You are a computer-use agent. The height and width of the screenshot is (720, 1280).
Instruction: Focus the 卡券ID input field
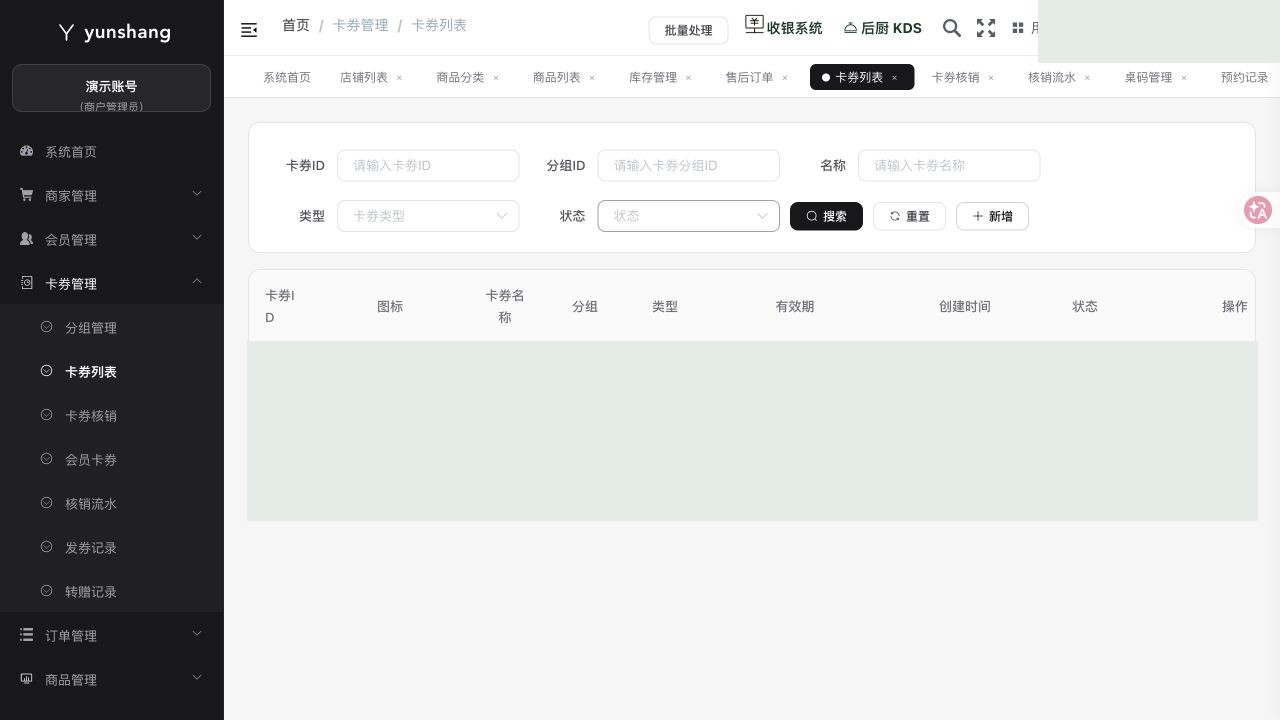pyautogui.click(x=428, y=165)
